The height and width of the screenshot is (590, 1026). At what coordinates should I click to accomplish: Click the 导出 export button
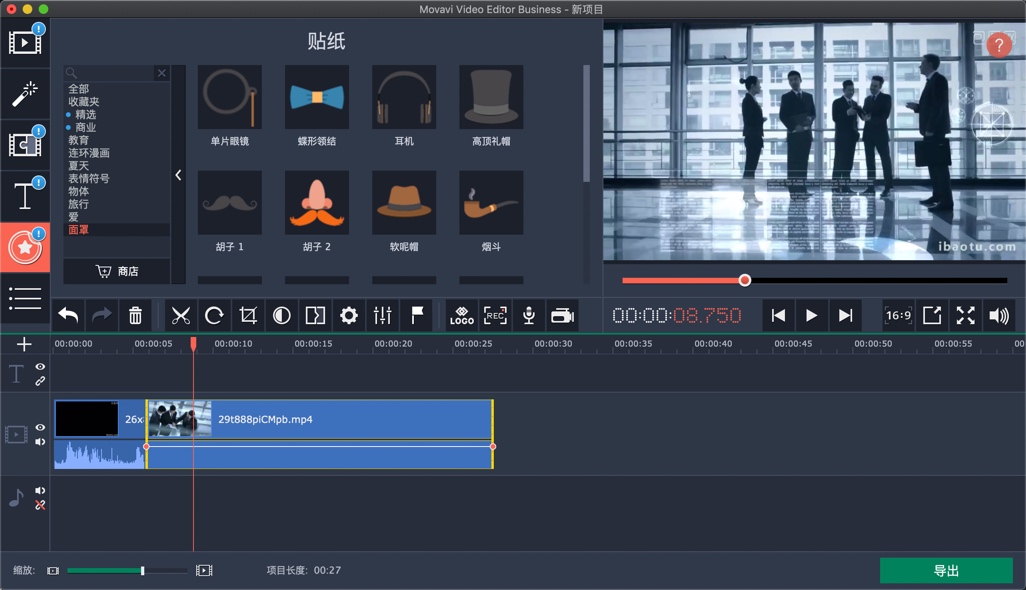[x=945, y=570]
